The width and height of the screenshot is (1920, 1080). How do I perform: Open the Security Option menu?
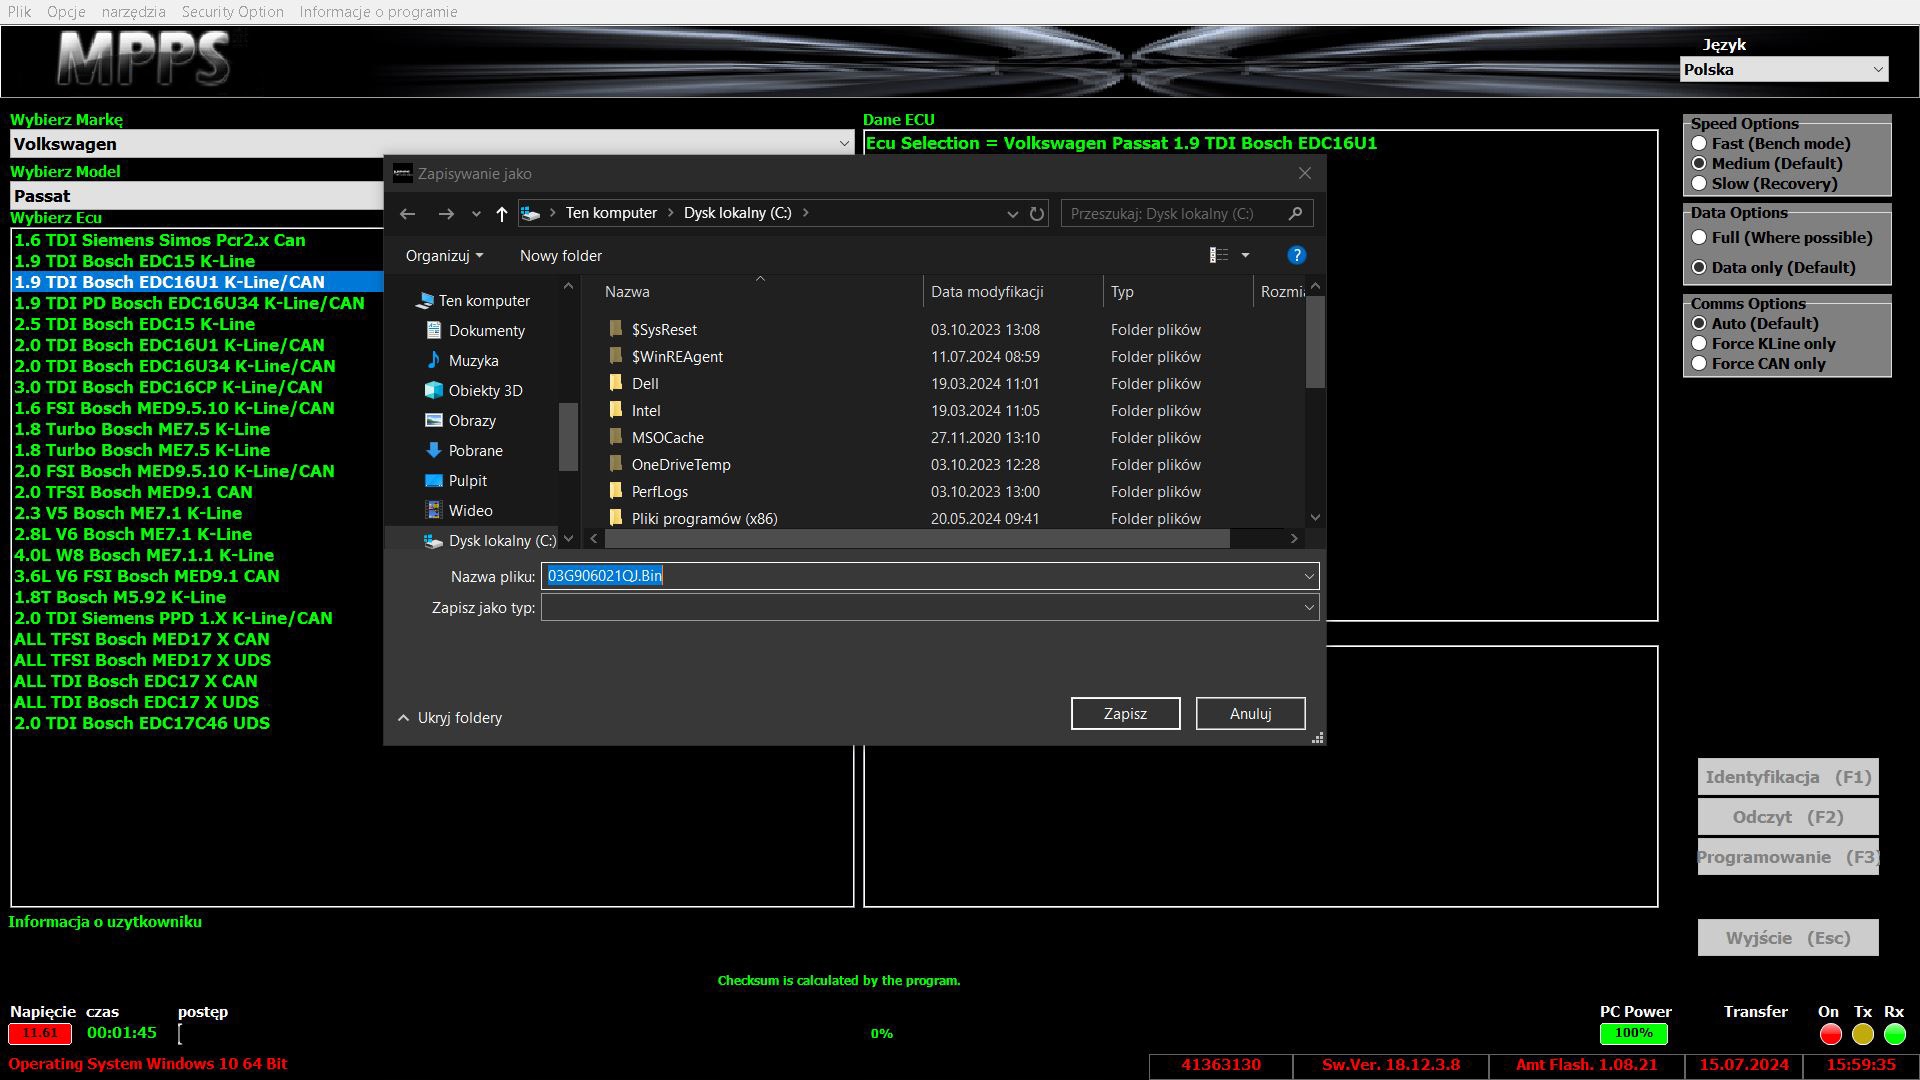coord(232,12)
